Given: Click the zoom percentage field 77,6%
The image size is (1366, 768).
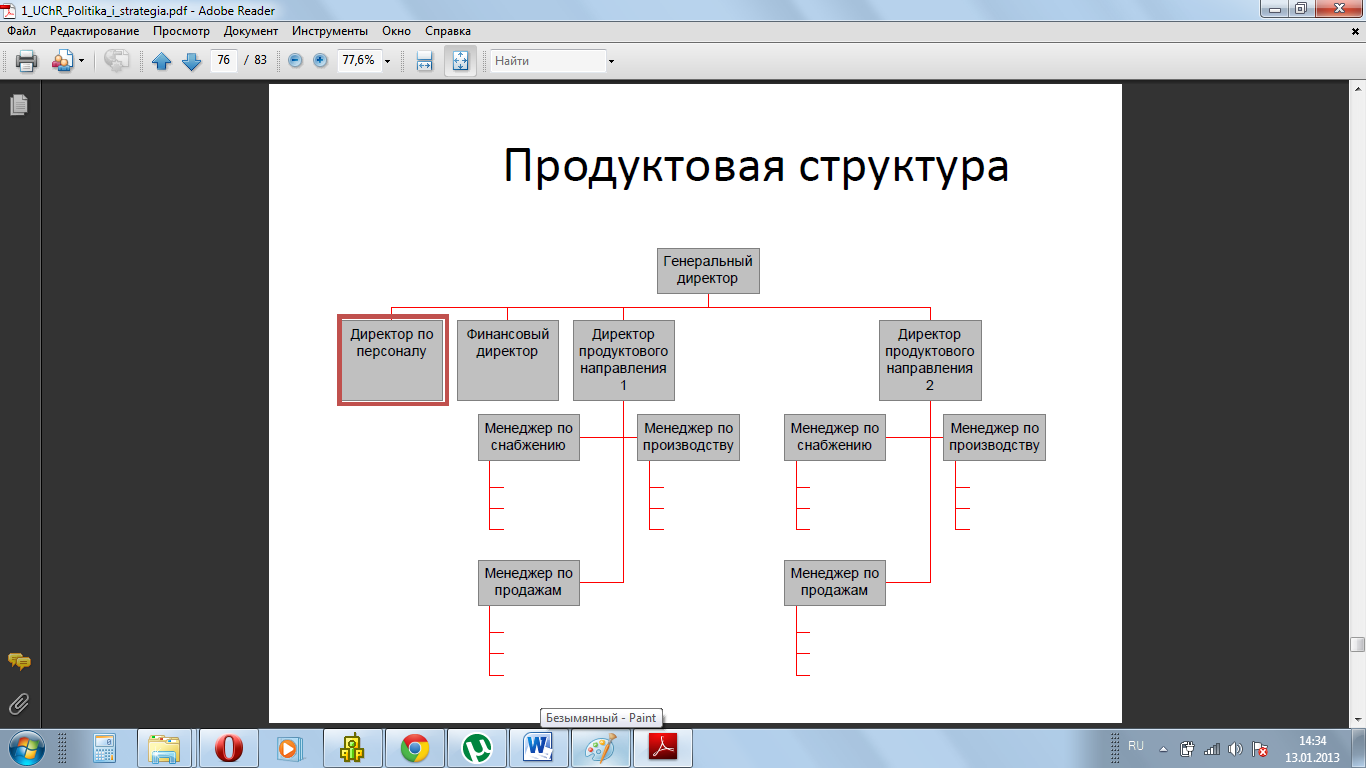Looking at the screenshot, I should [358, 60].
